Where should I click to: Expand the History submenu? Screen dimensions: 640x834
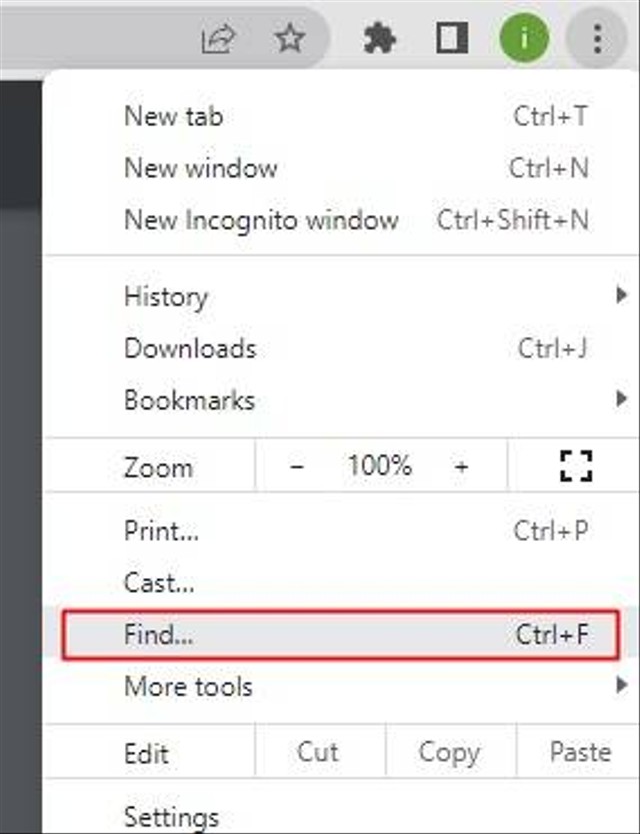166,297
